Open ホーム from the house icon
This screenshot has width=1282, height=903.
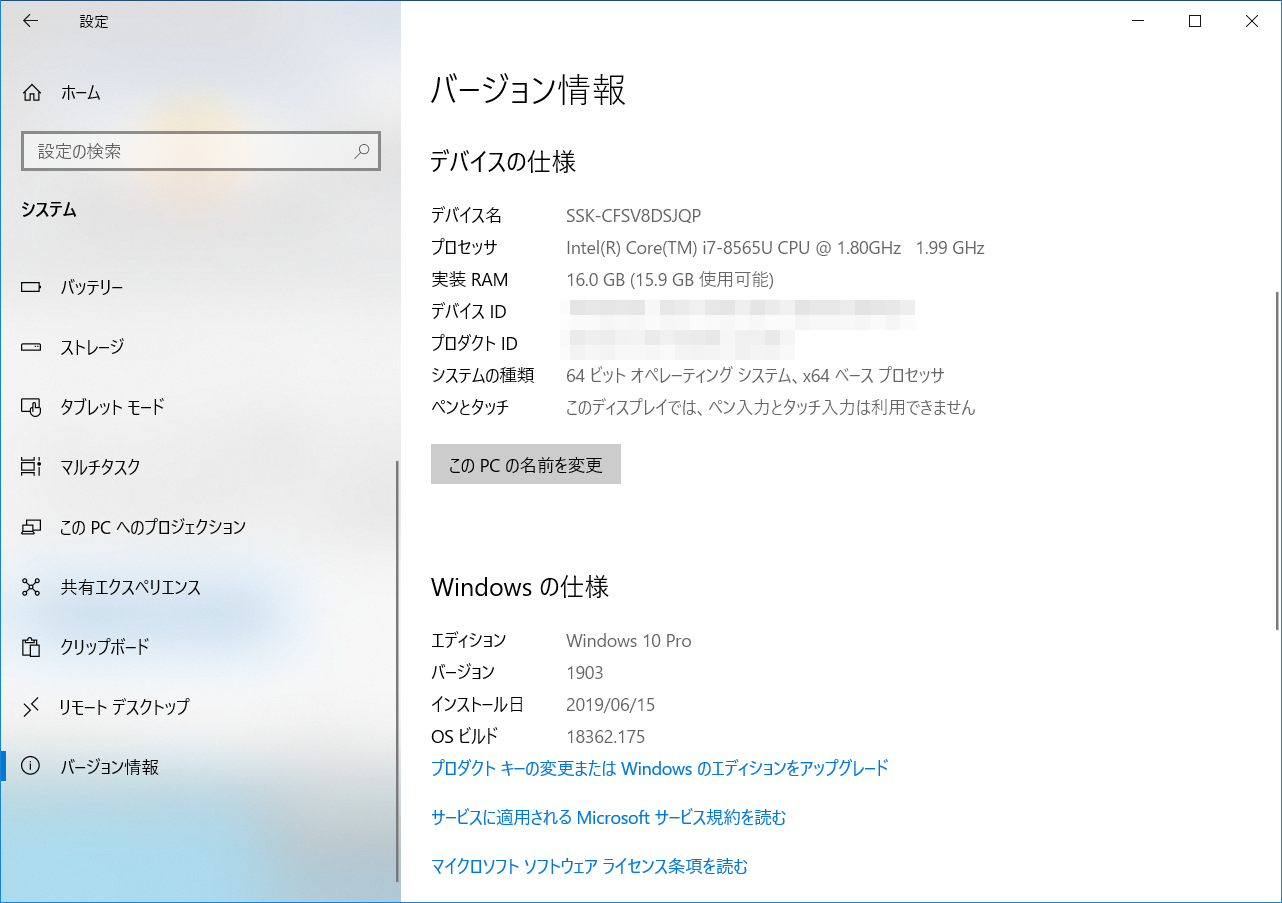coord(32,93)
